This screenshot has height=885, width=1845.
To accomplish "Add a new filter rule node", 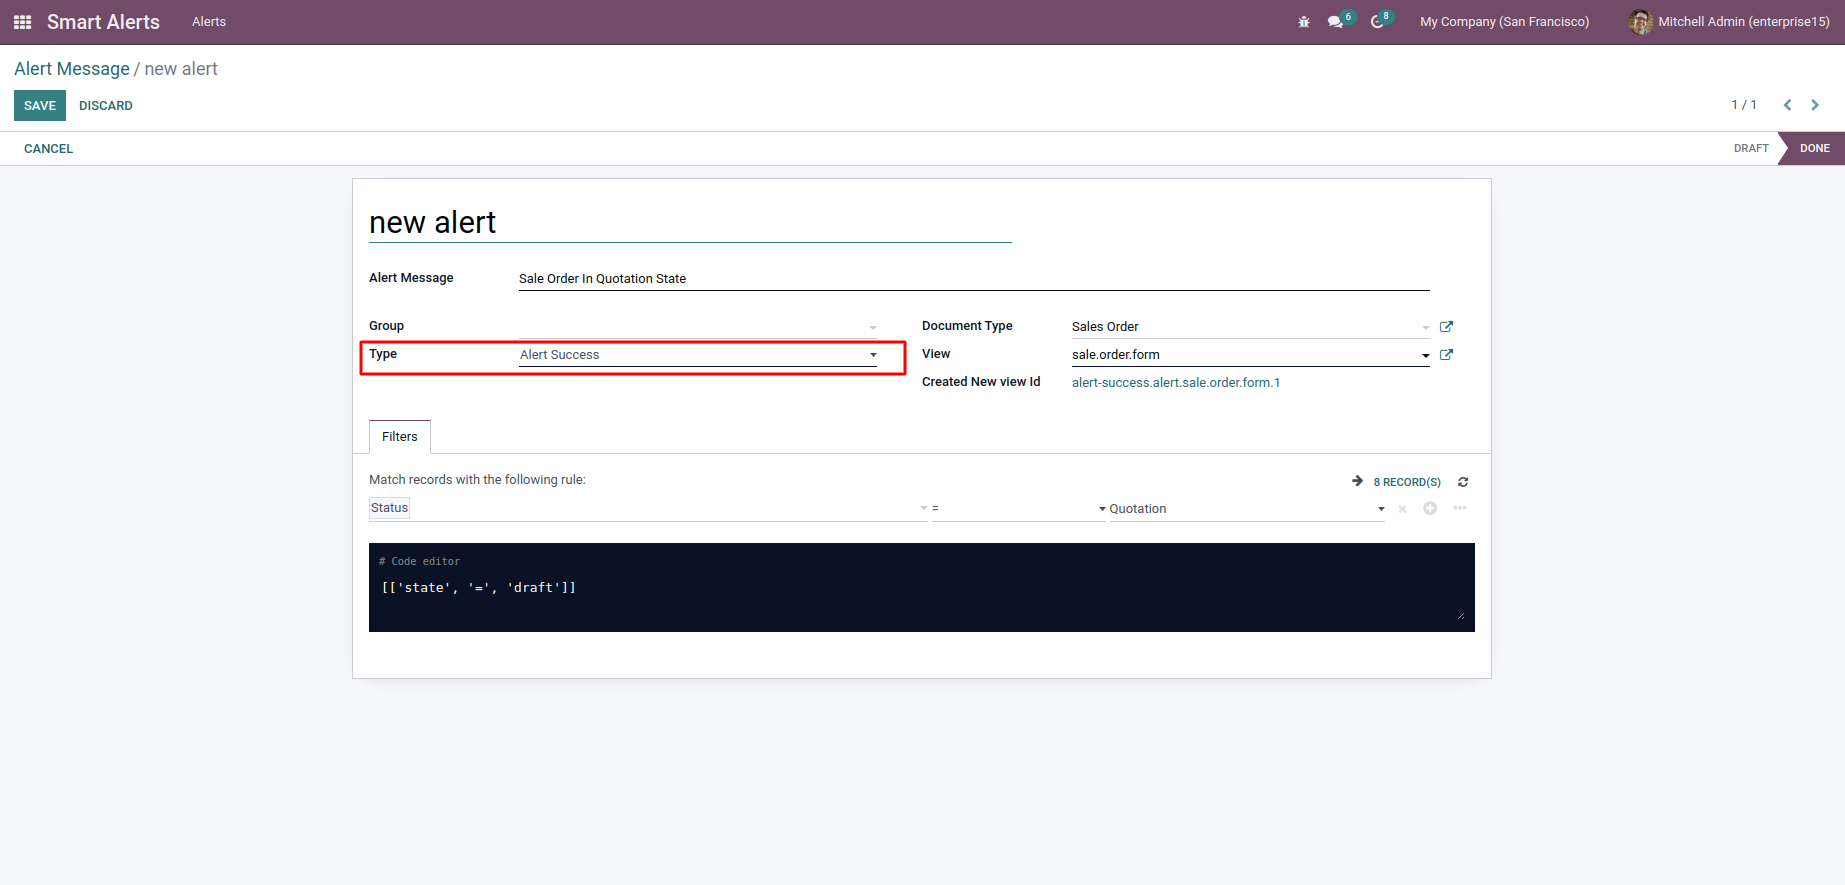I will (x=1430, y=508).
